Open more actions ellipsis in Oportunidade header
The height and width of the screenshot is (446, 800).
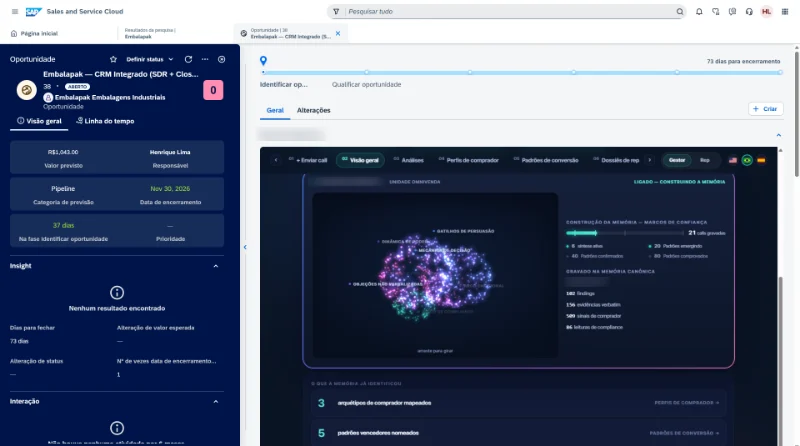pos(205,59)
